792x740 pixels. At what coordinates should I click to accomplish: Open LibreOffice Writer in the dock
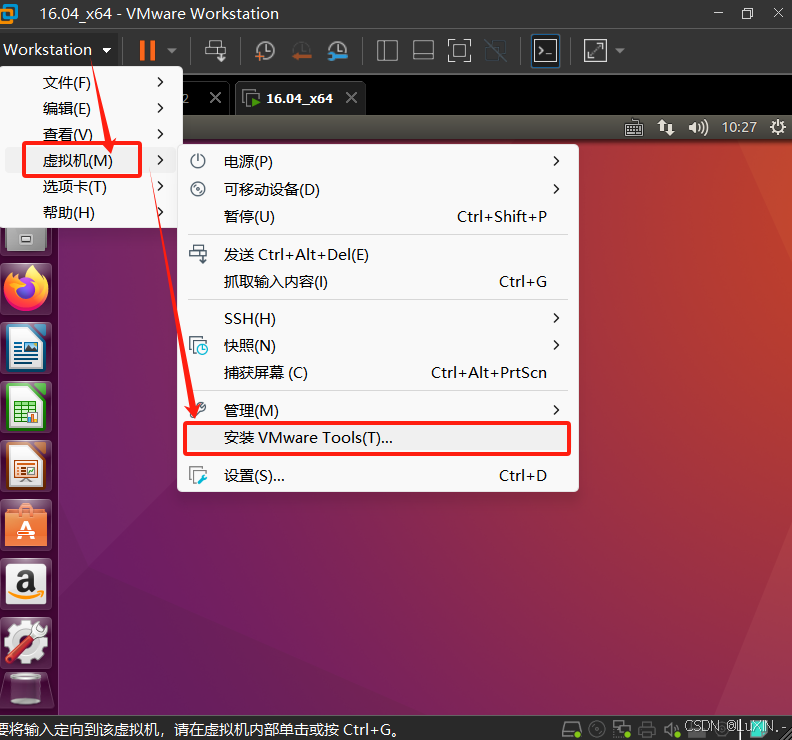pos(26,348)
